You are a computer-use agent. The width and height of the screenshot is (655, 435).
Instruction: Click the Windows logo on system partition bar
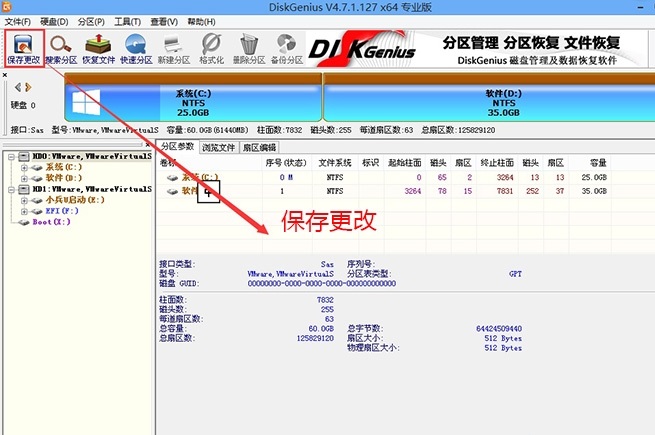point(86,102)
